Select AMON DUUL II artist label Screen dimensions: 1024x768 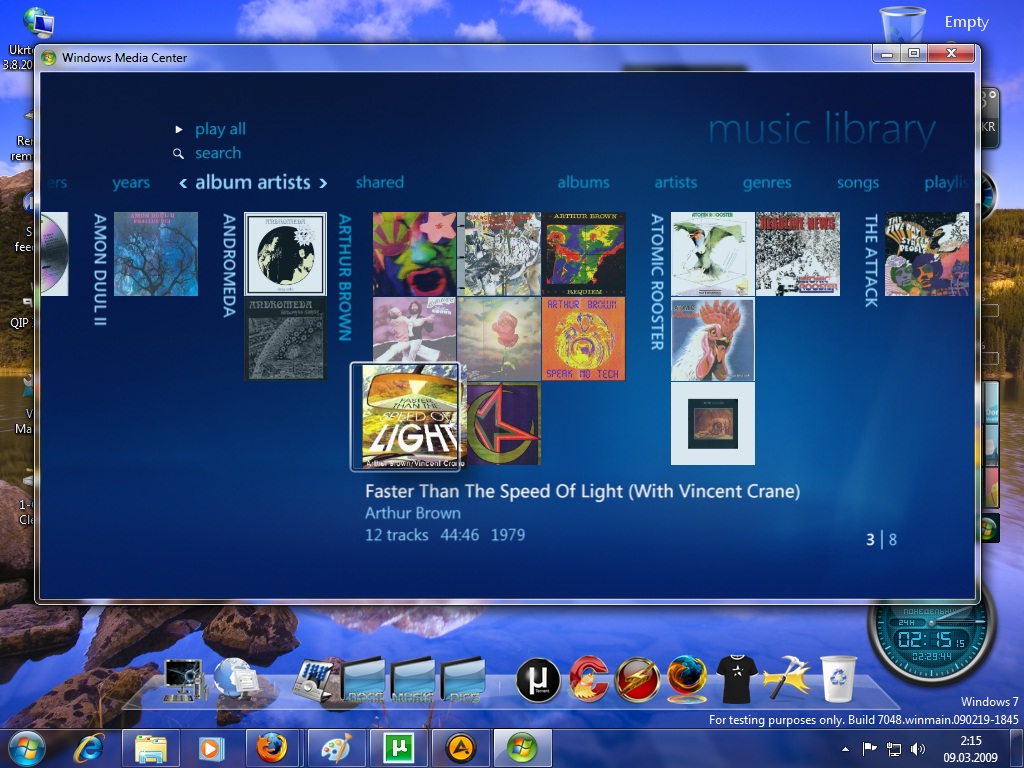tap(100, 269)
